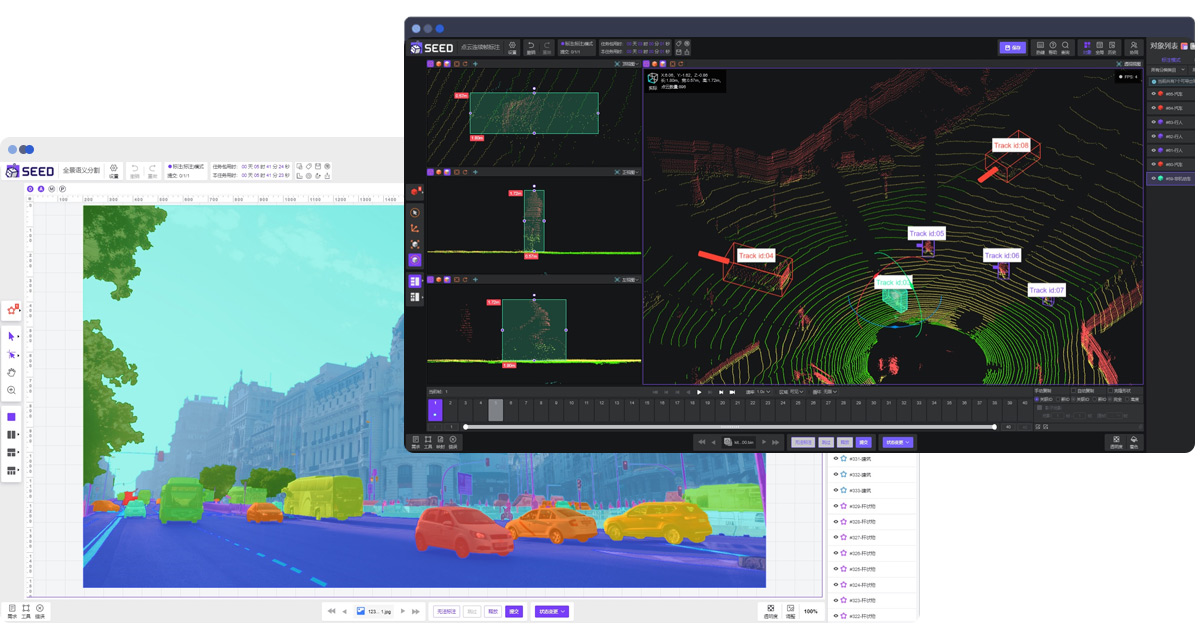1200x641 pixels.
Task: Click 提交 submit in light window
Action: point(514,611)
